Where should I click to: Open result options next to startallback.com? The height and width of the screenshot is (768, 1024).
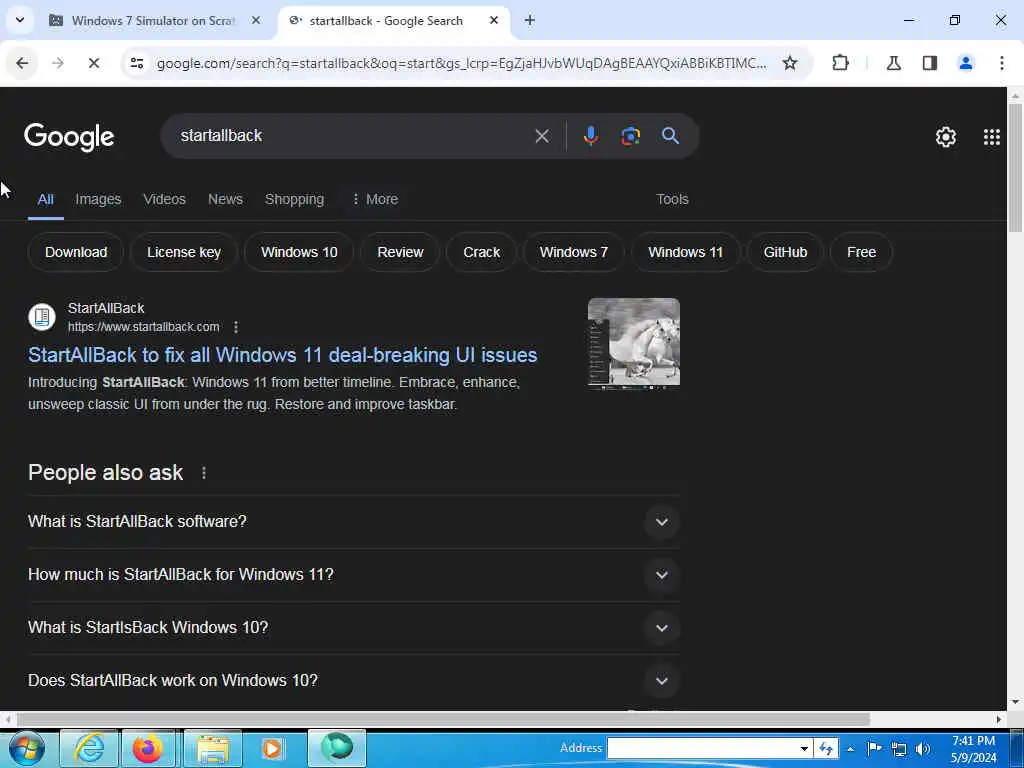[x=236, y=327]
